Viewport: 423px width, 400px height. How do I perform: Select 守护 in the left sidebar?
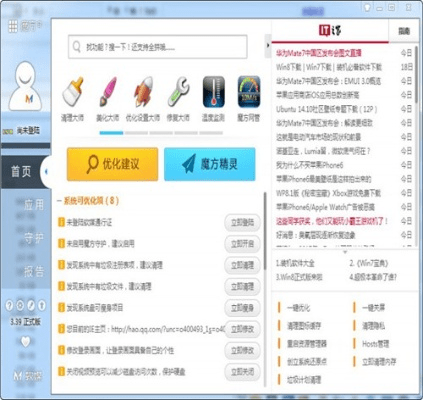click(33, 238)
